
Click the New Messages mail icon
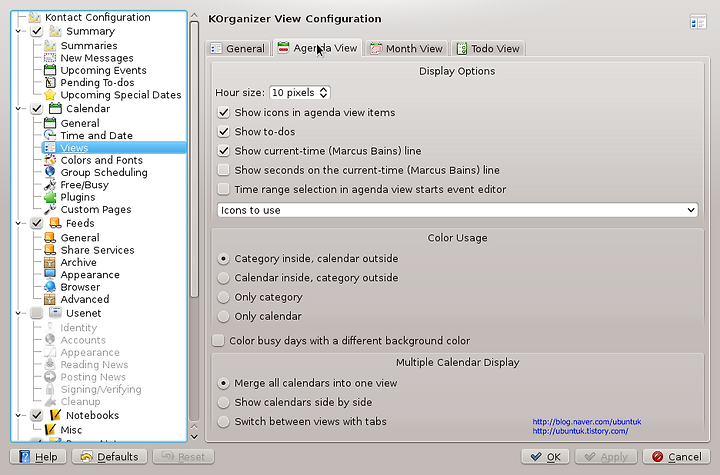(50, 58)
